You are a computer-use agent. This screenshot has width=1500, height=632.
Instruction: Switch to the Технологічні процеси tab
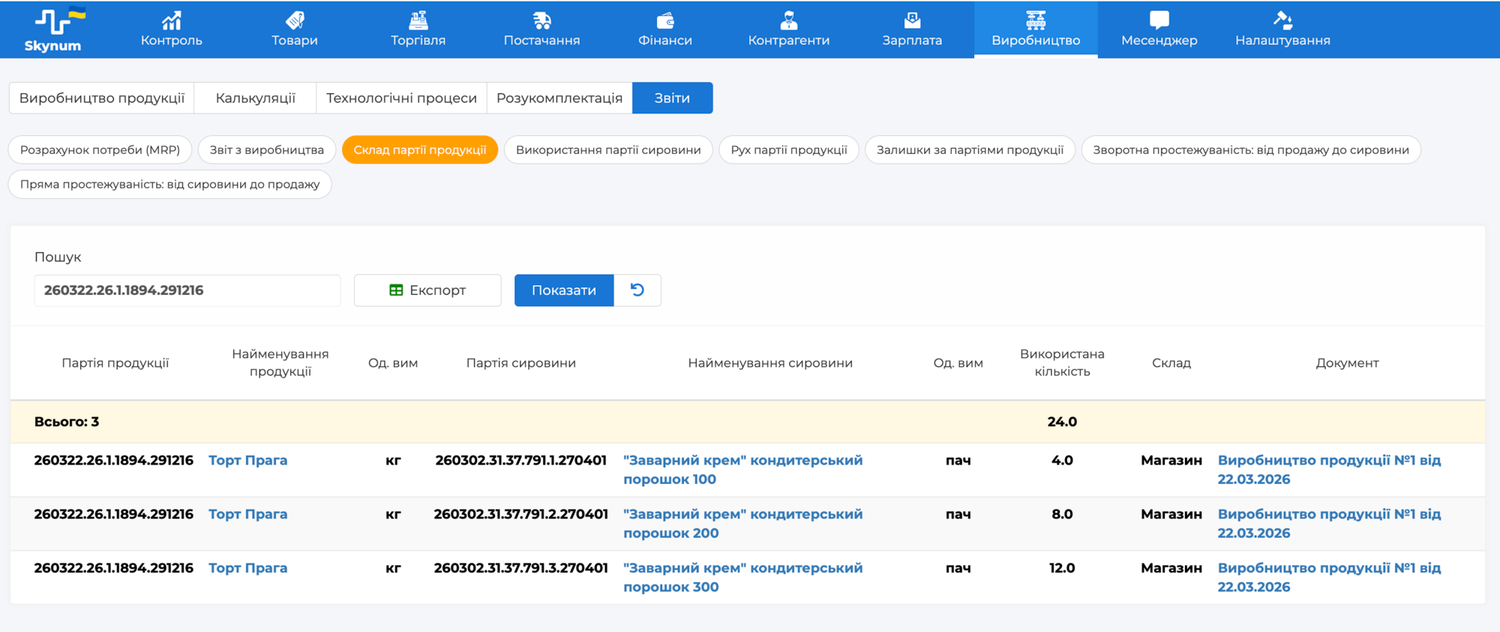click(401, 98)
